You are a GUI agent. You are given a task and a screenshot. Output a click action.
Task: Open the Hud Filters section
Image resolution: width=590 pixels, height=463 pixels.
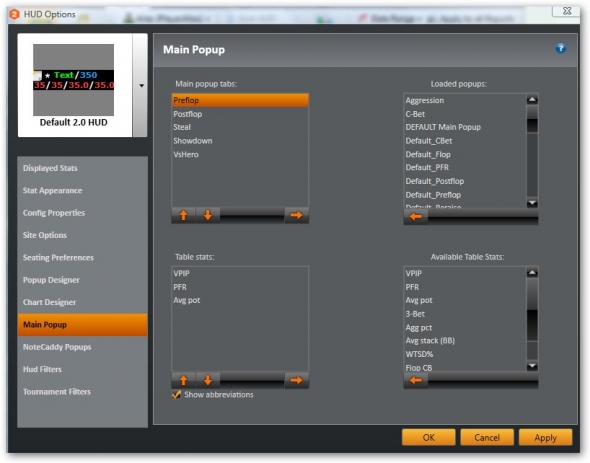pos(82,369)
